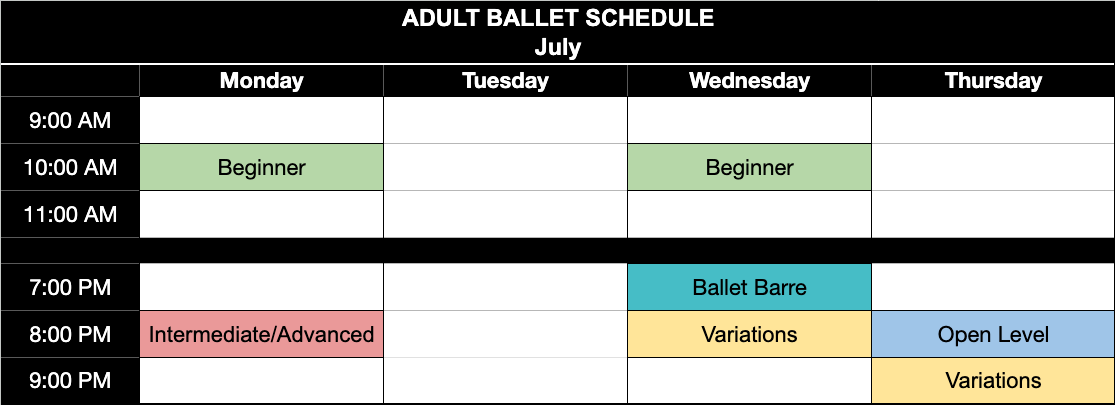1115x405 pixels.
Task: Click the Wednesday column header
Action: (x=749, y=81)
